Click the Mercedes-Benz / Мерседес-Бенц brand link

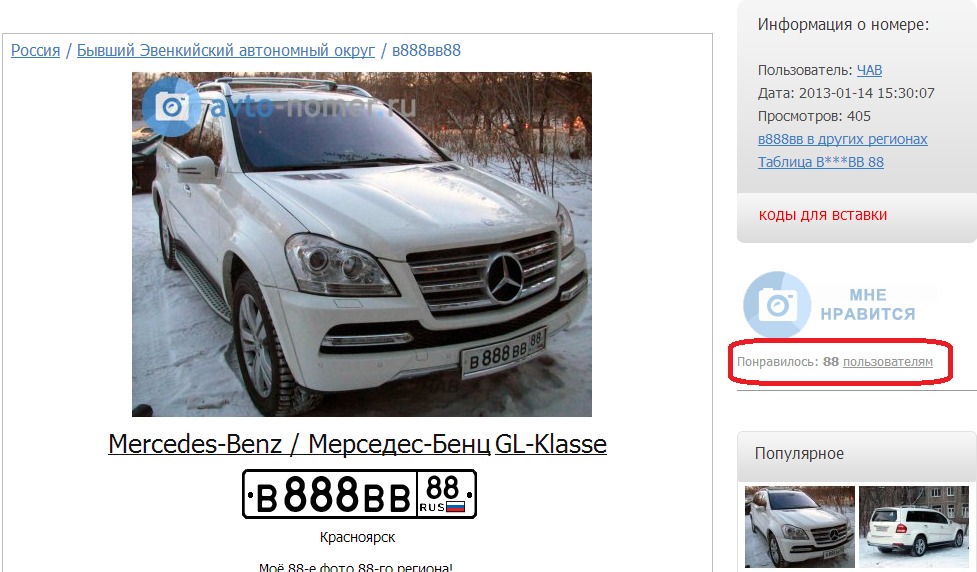click(299, 444)
